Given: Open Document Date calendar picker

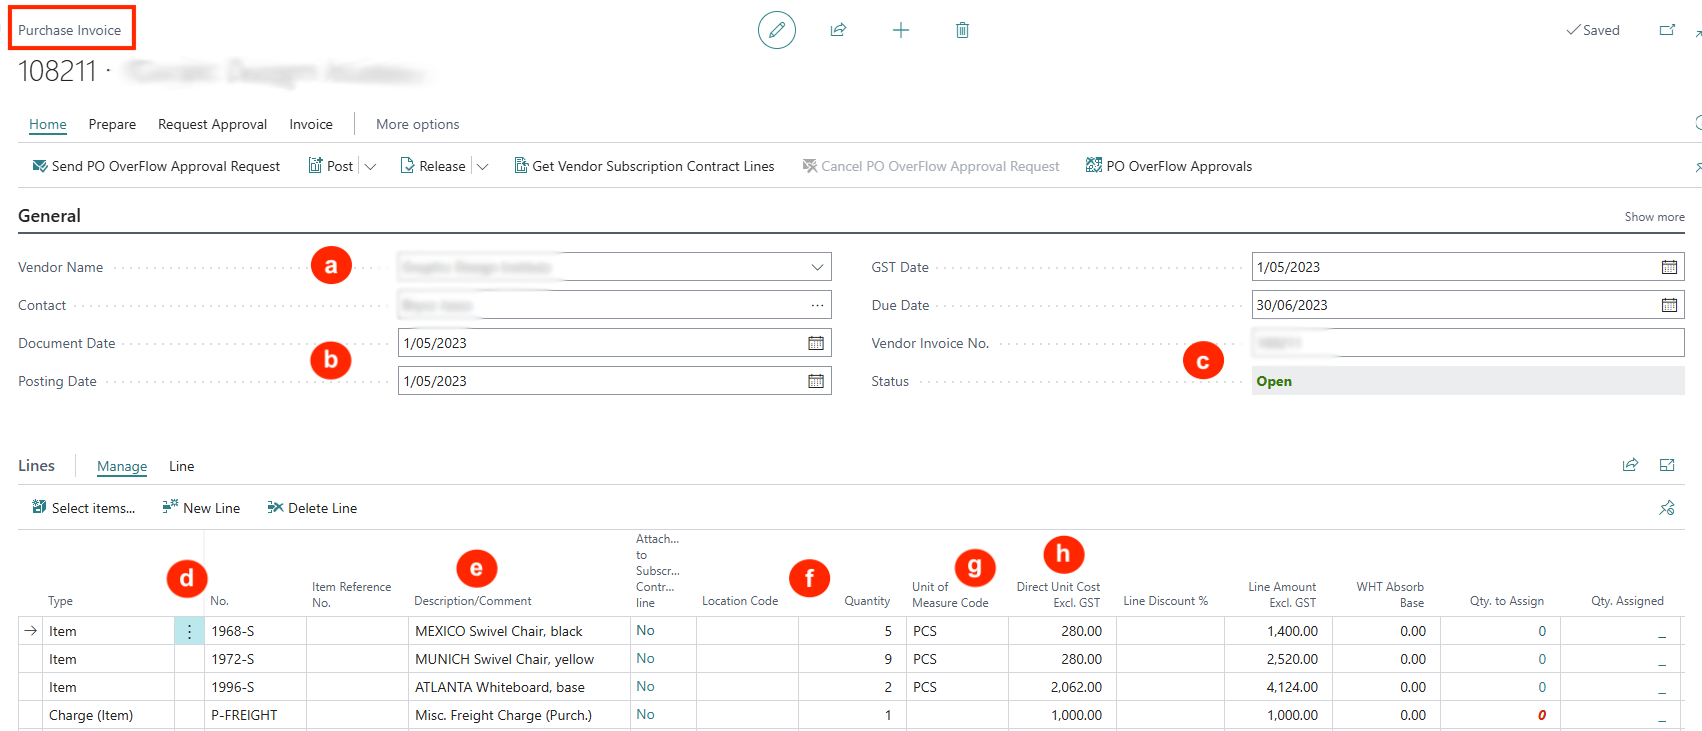Looking at the screenshot, I should pyautogui.click(x=816, y=343).
